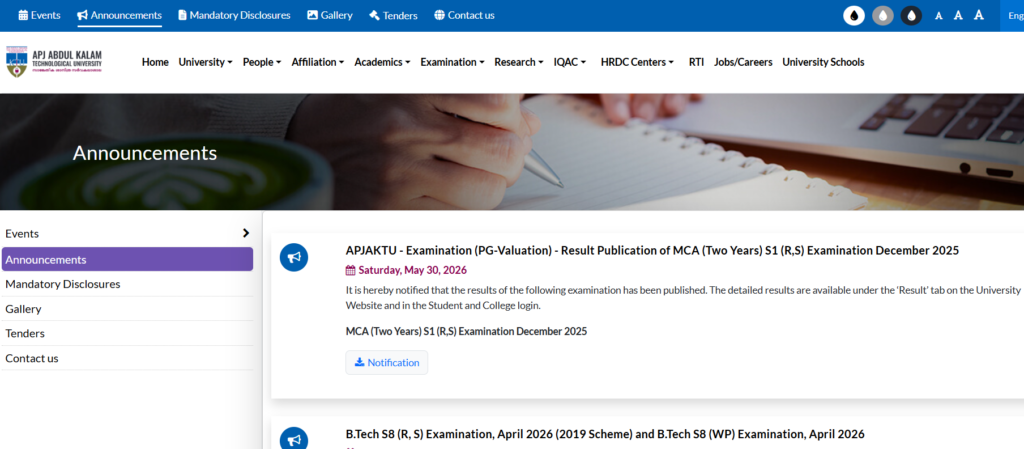This screenshot has height=449, width=1024.
Task: Open Gallery in the top bar
Action: coord(330,15)
